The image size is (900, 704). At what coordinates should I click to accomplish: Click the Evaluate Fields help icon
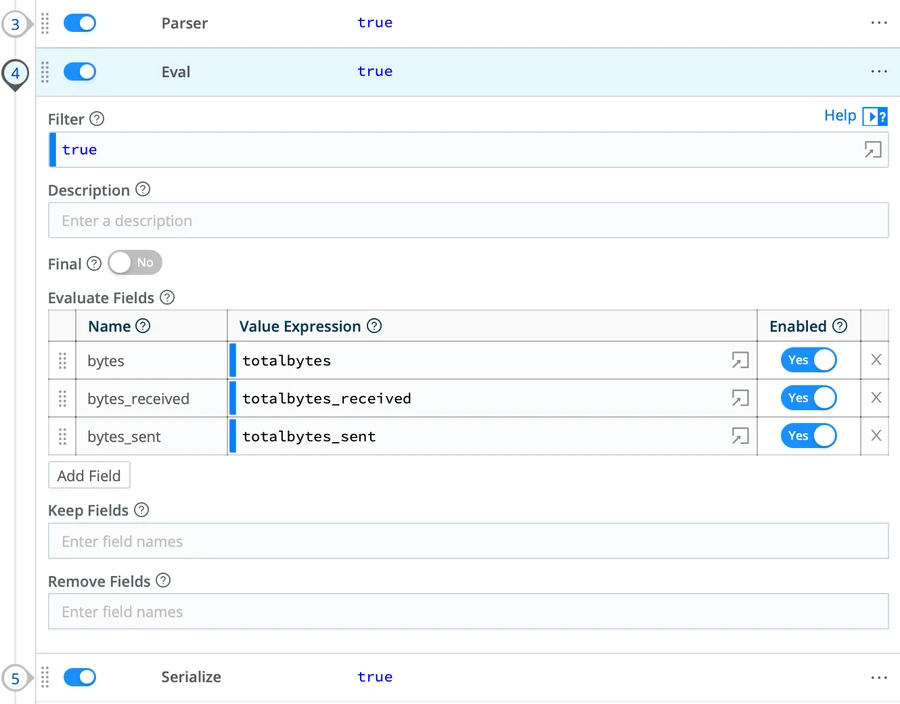tap(167, 298)
